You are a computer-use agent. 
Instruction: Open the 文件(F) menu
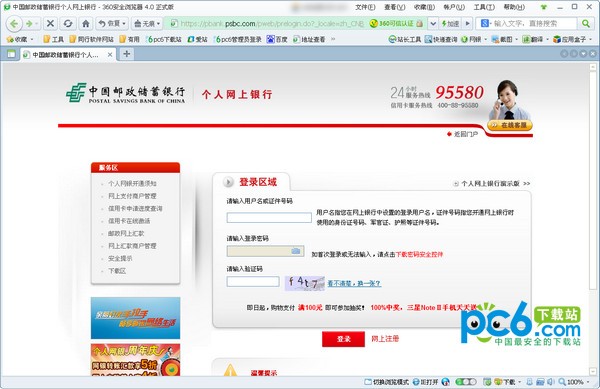coord(365,7)
